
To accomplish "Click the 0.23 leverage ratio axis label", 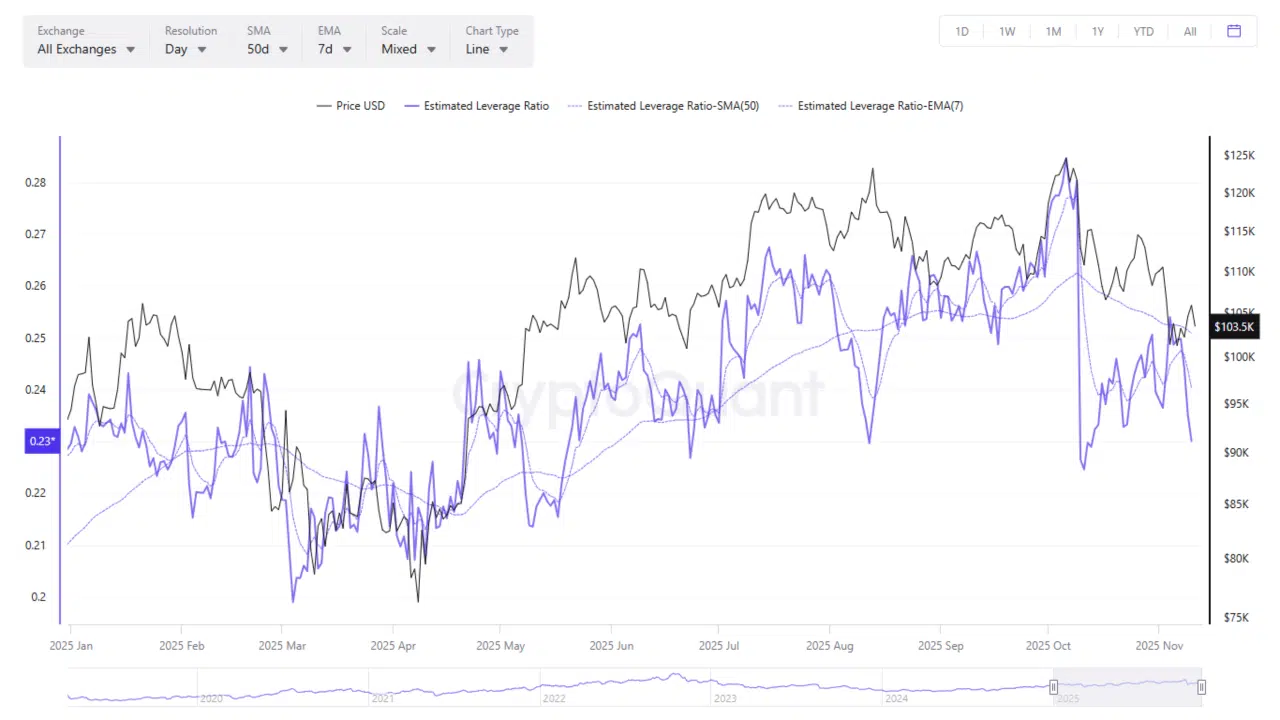I will [x=42, y=441].
